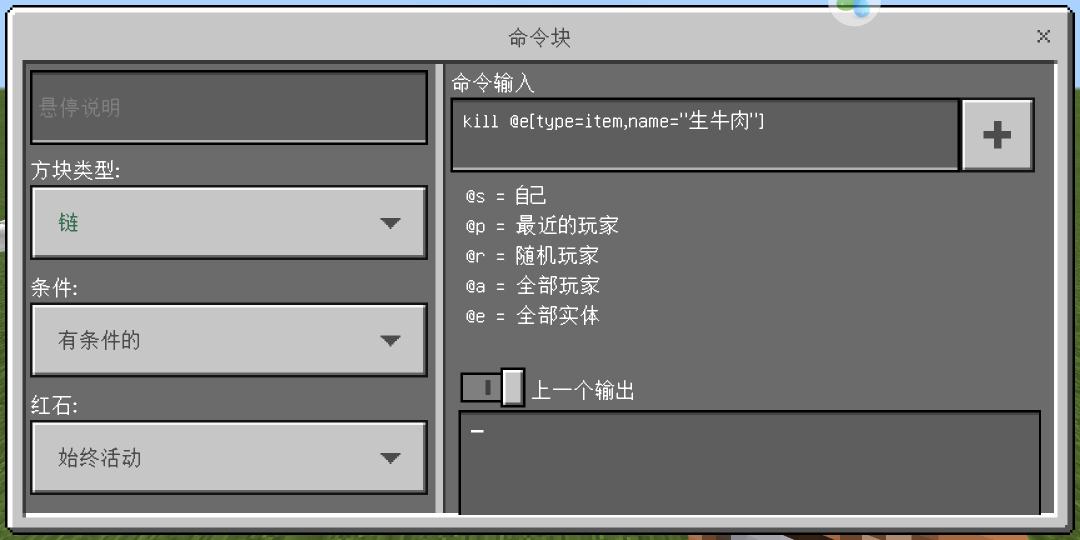Viewport: 1080px width, 540px height.
Task: Click the vertical divider between panels
Action: coord(439,289)
